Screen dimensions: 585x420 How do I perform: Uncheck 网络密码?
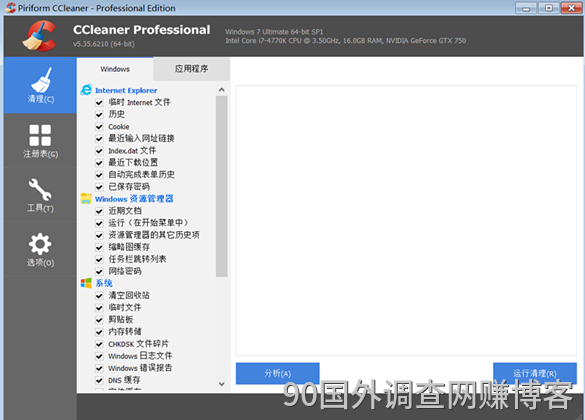tap(99, 272)
